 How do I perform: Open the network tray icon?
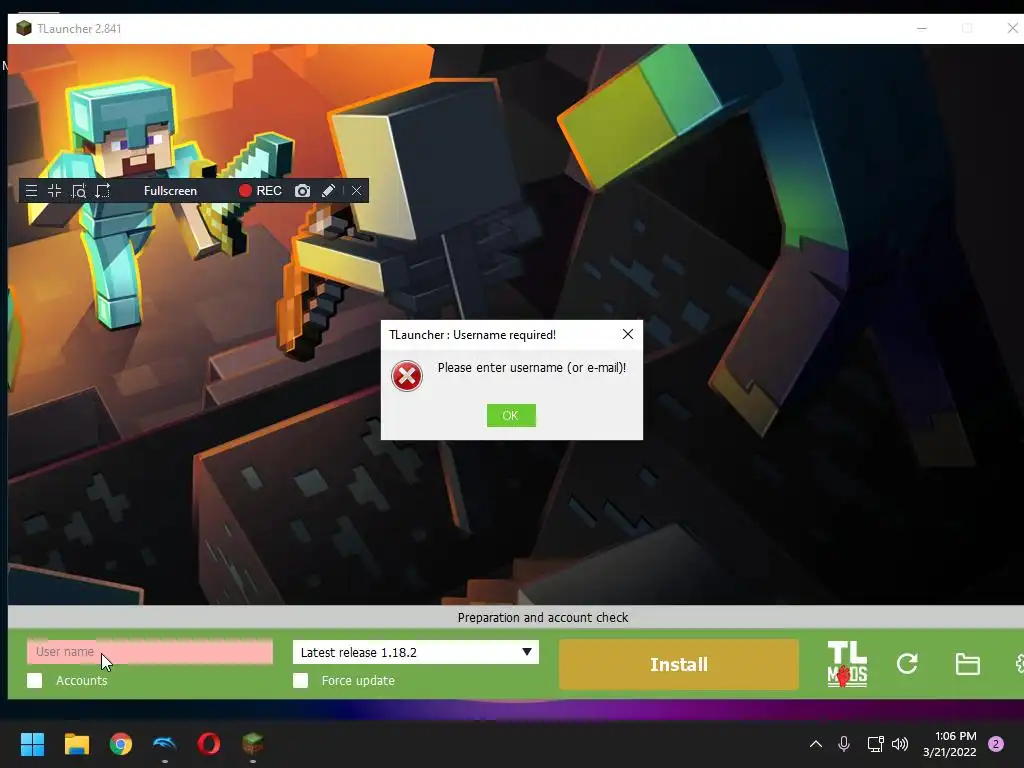tap(875, 744)
